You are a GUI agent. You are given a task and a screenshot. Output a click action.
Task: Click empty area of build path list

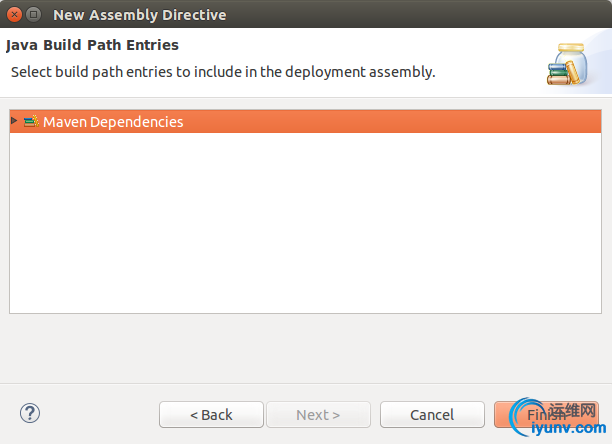coord(300,230)
